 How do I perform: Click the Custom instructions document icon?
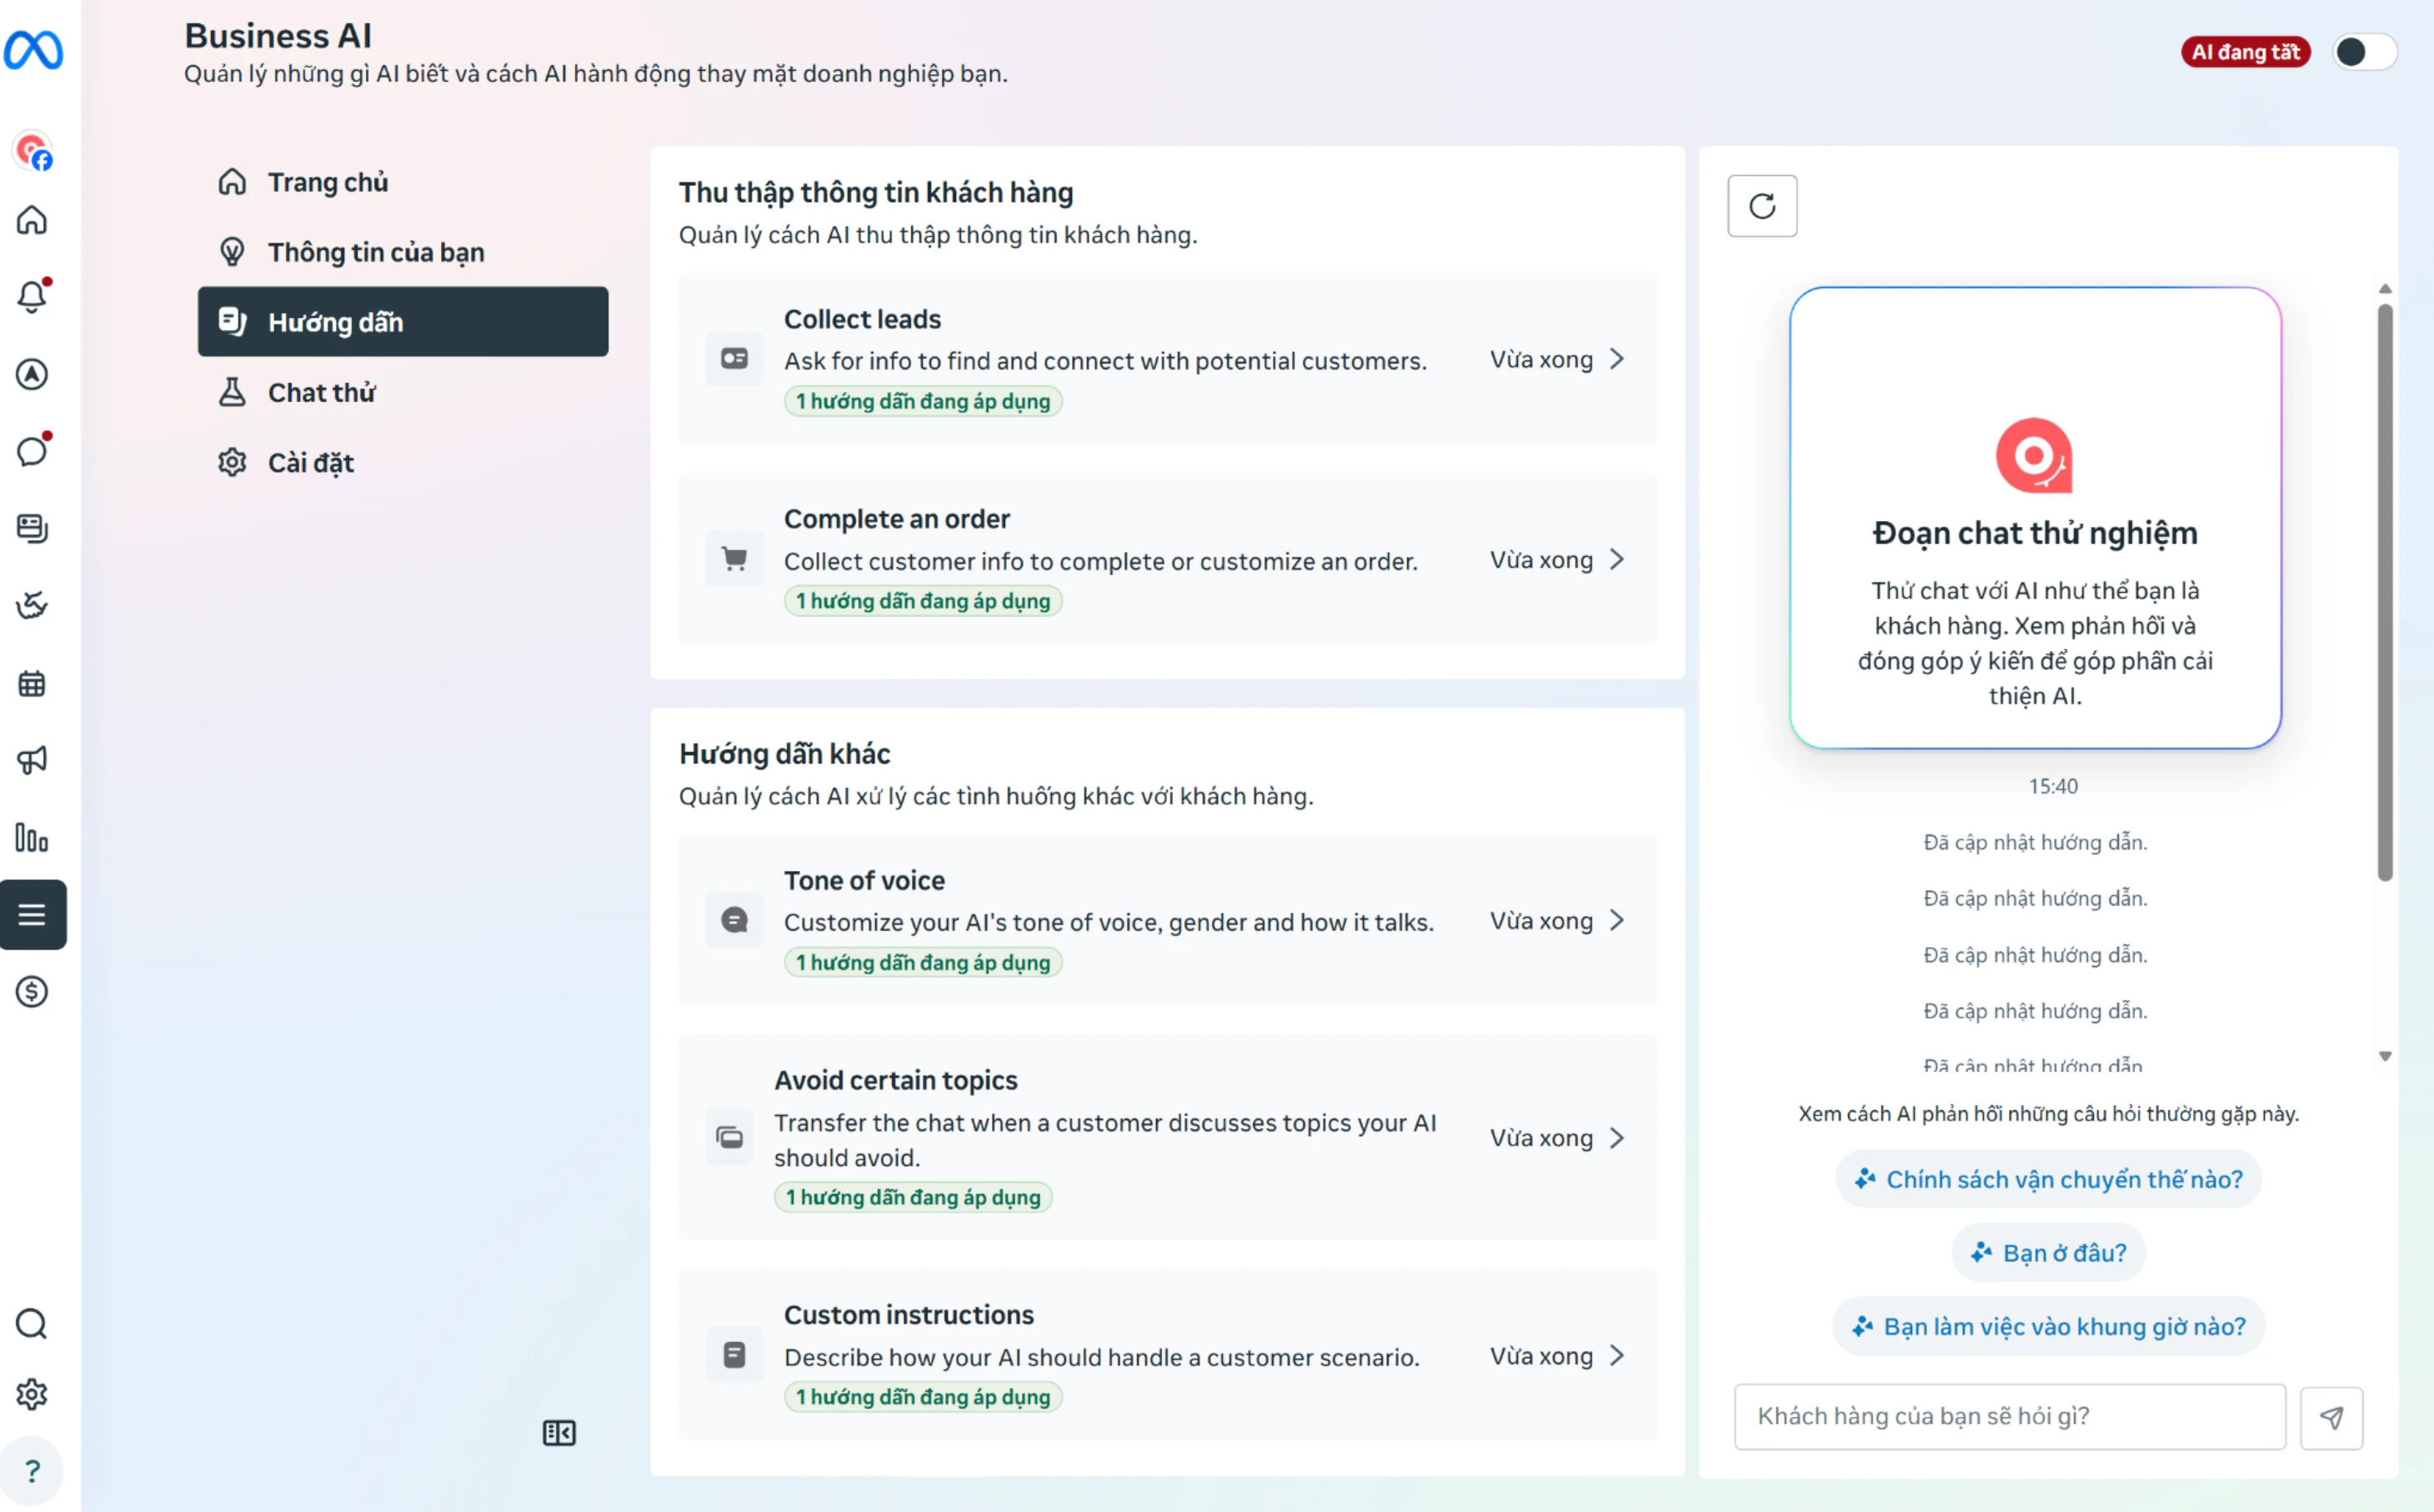click(734, 1355)
